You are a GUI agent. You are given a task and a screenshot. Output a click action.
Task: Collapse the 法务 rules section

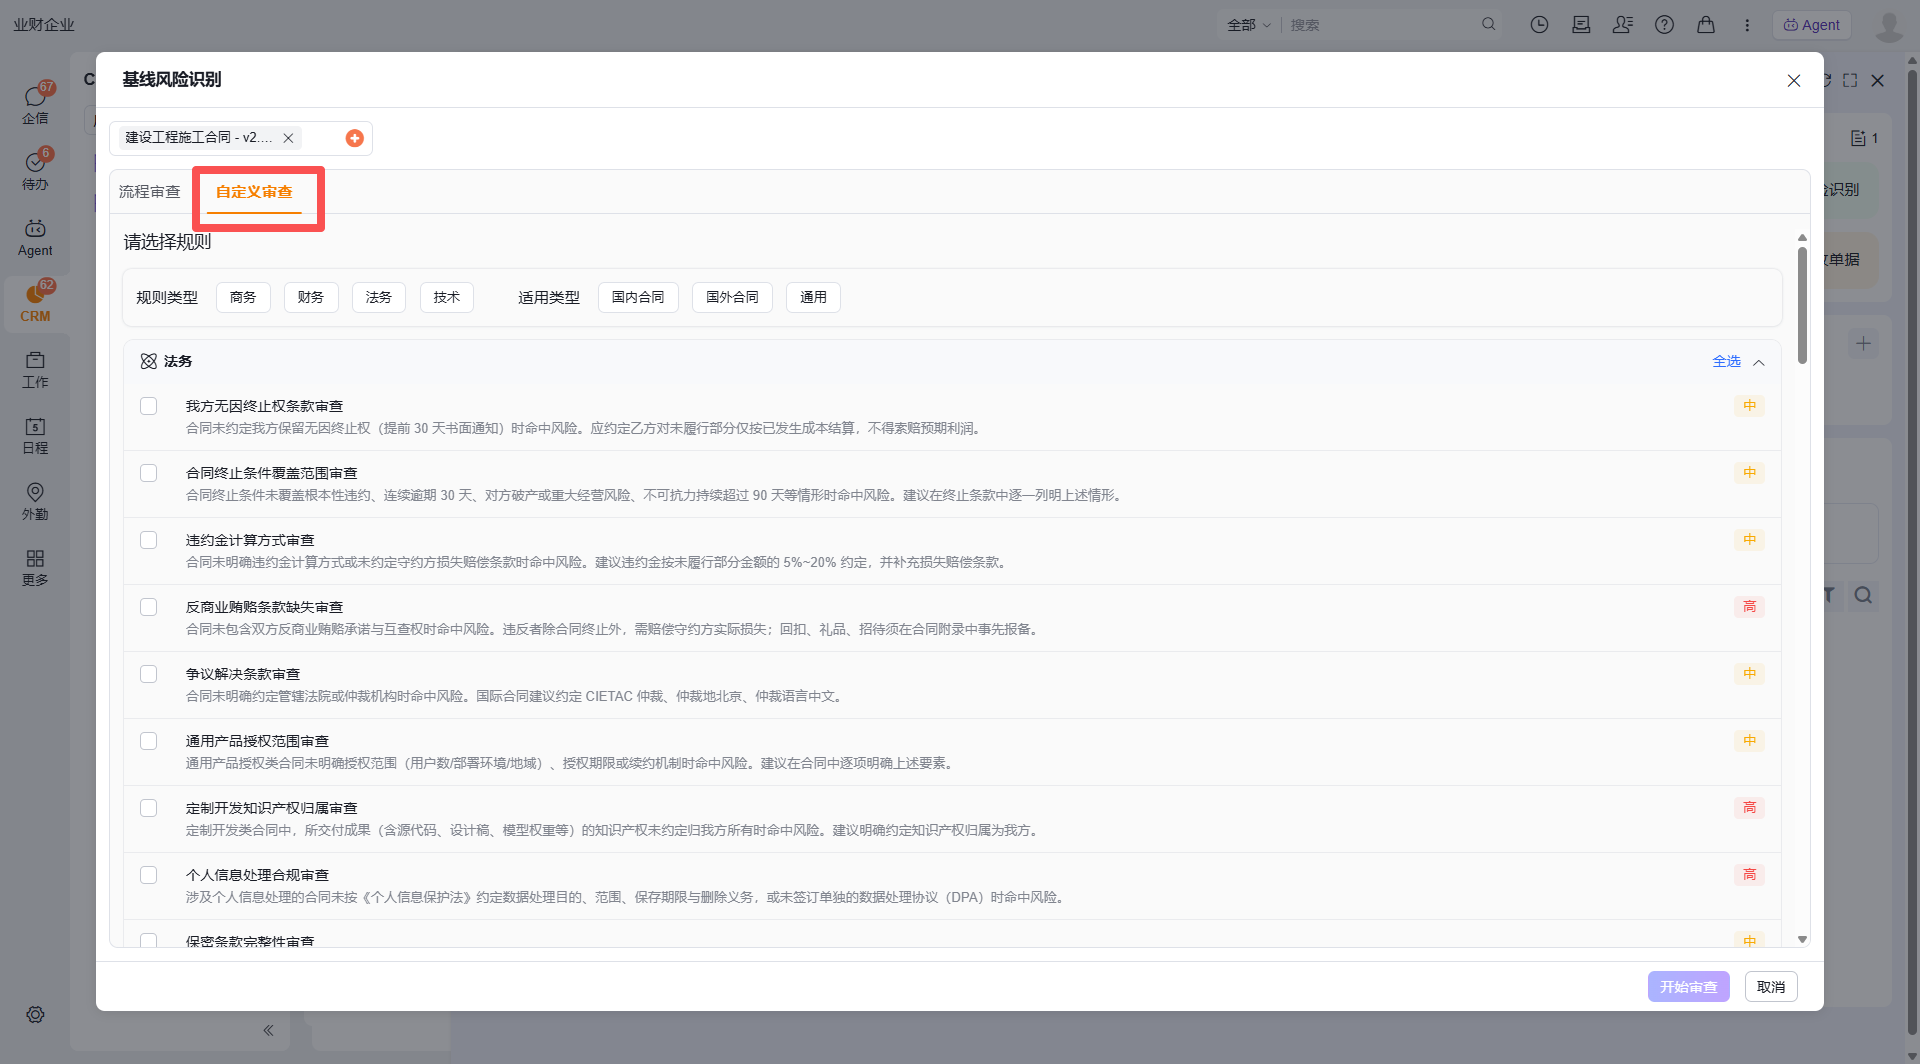pos(1759,362)
